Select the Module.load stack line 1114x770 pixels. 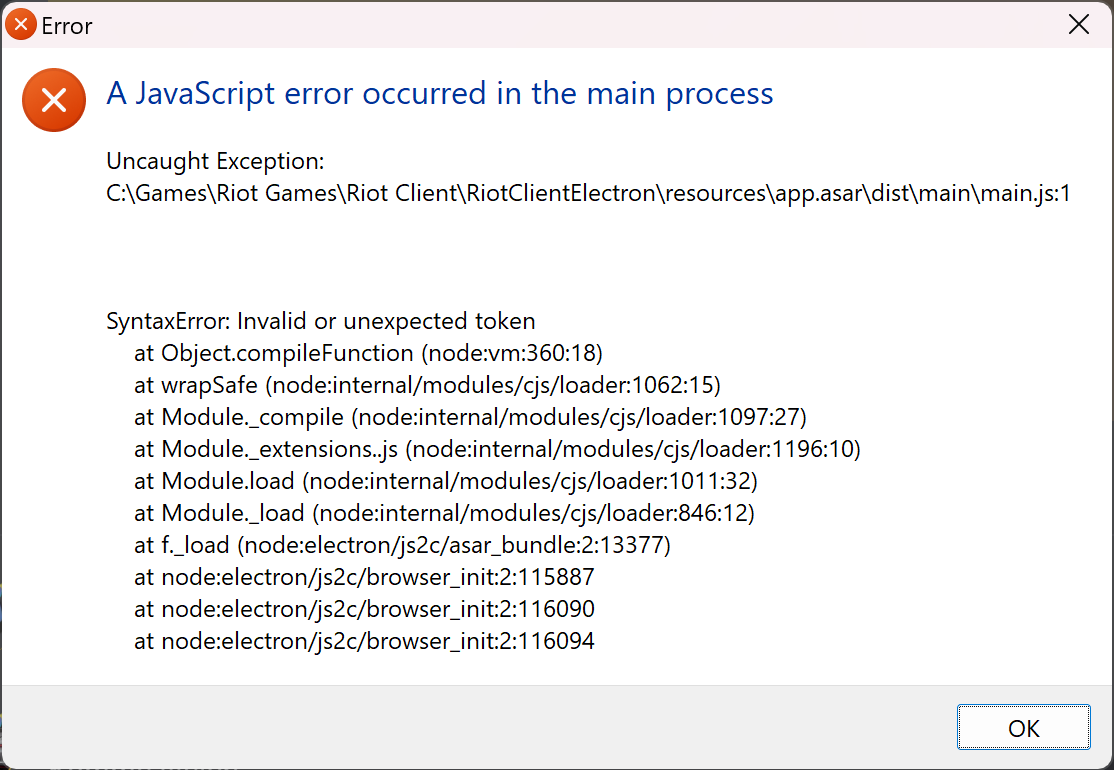(445, 481)
